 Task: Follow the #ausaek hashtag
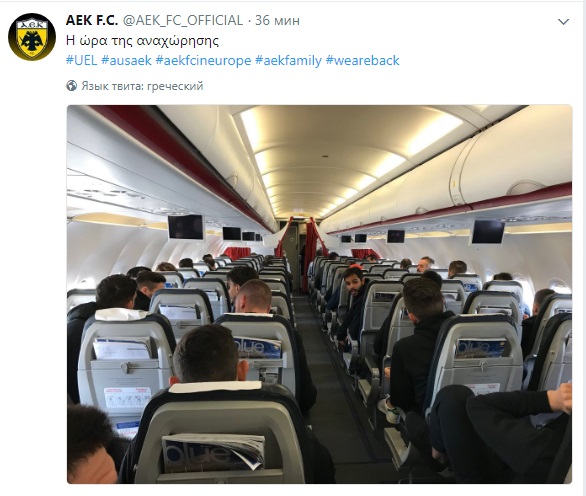(126, 60)
